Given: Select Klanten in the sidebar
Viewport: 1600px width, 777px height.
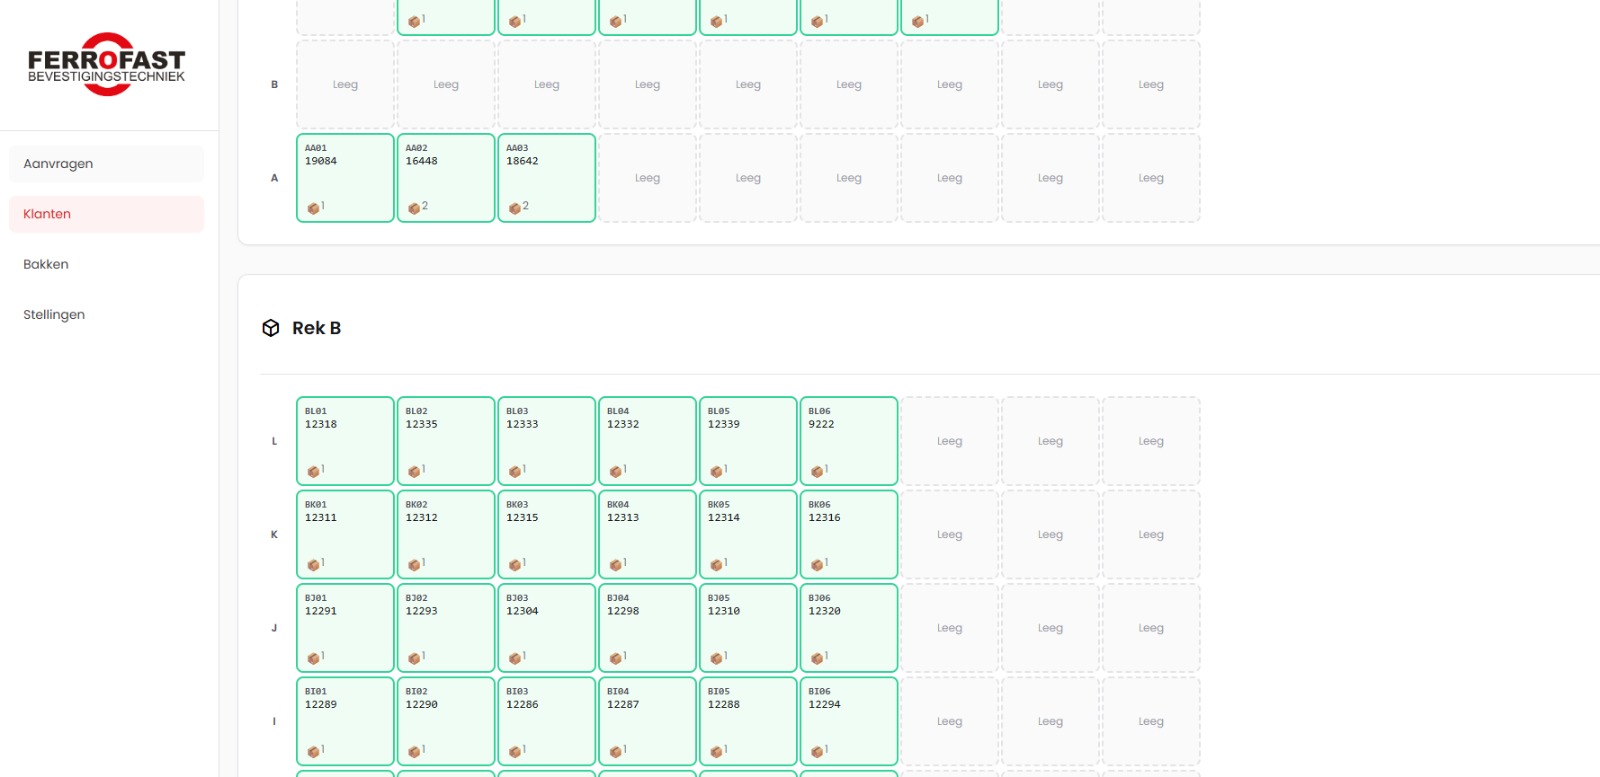Looking at the screenshot, I should [x=106, y=214].
